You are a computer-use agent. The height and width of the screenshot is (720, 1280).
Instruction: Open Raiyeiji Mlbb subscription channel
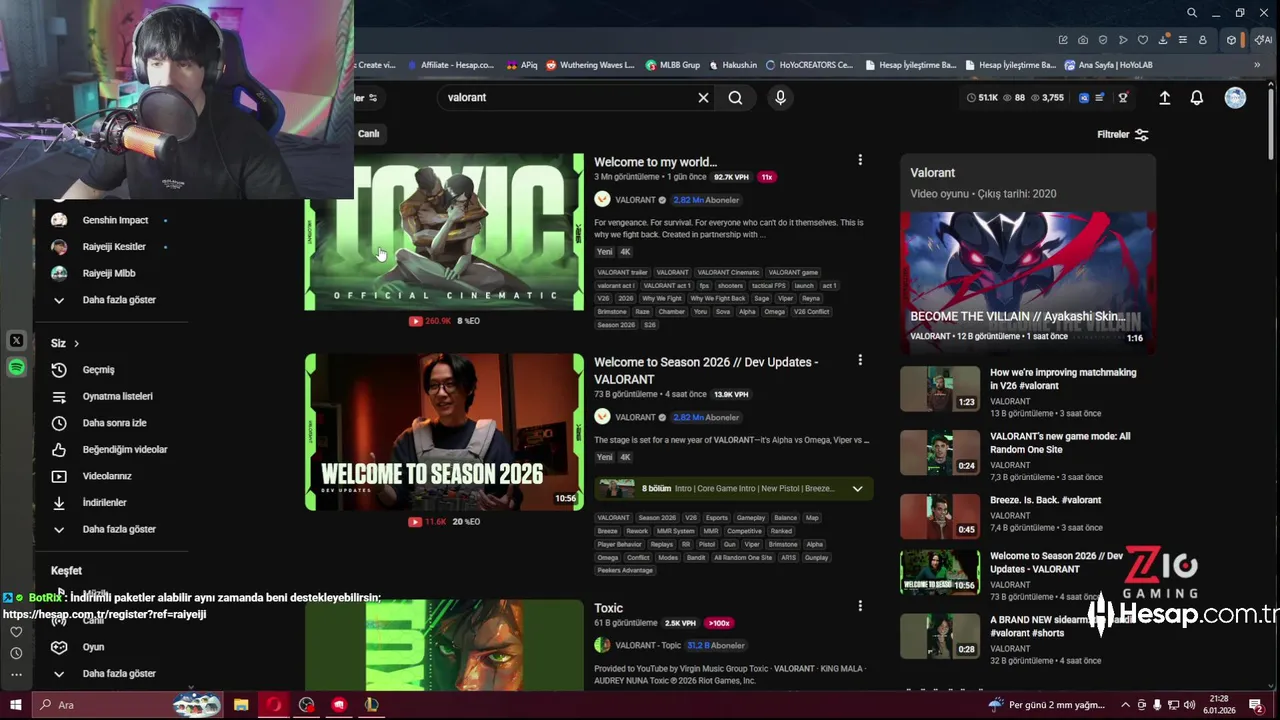click(109, 273)
